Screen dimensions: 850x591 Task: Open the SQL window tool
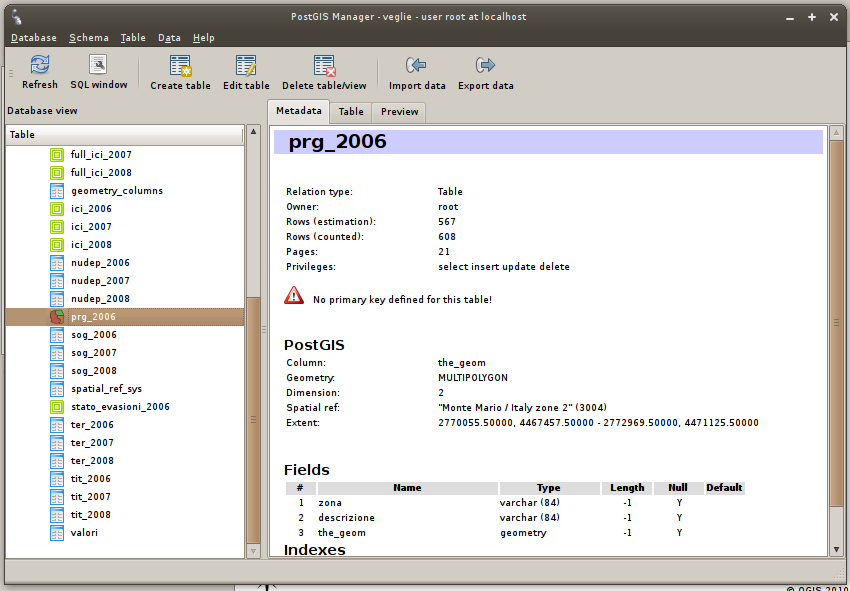[98, 65]
